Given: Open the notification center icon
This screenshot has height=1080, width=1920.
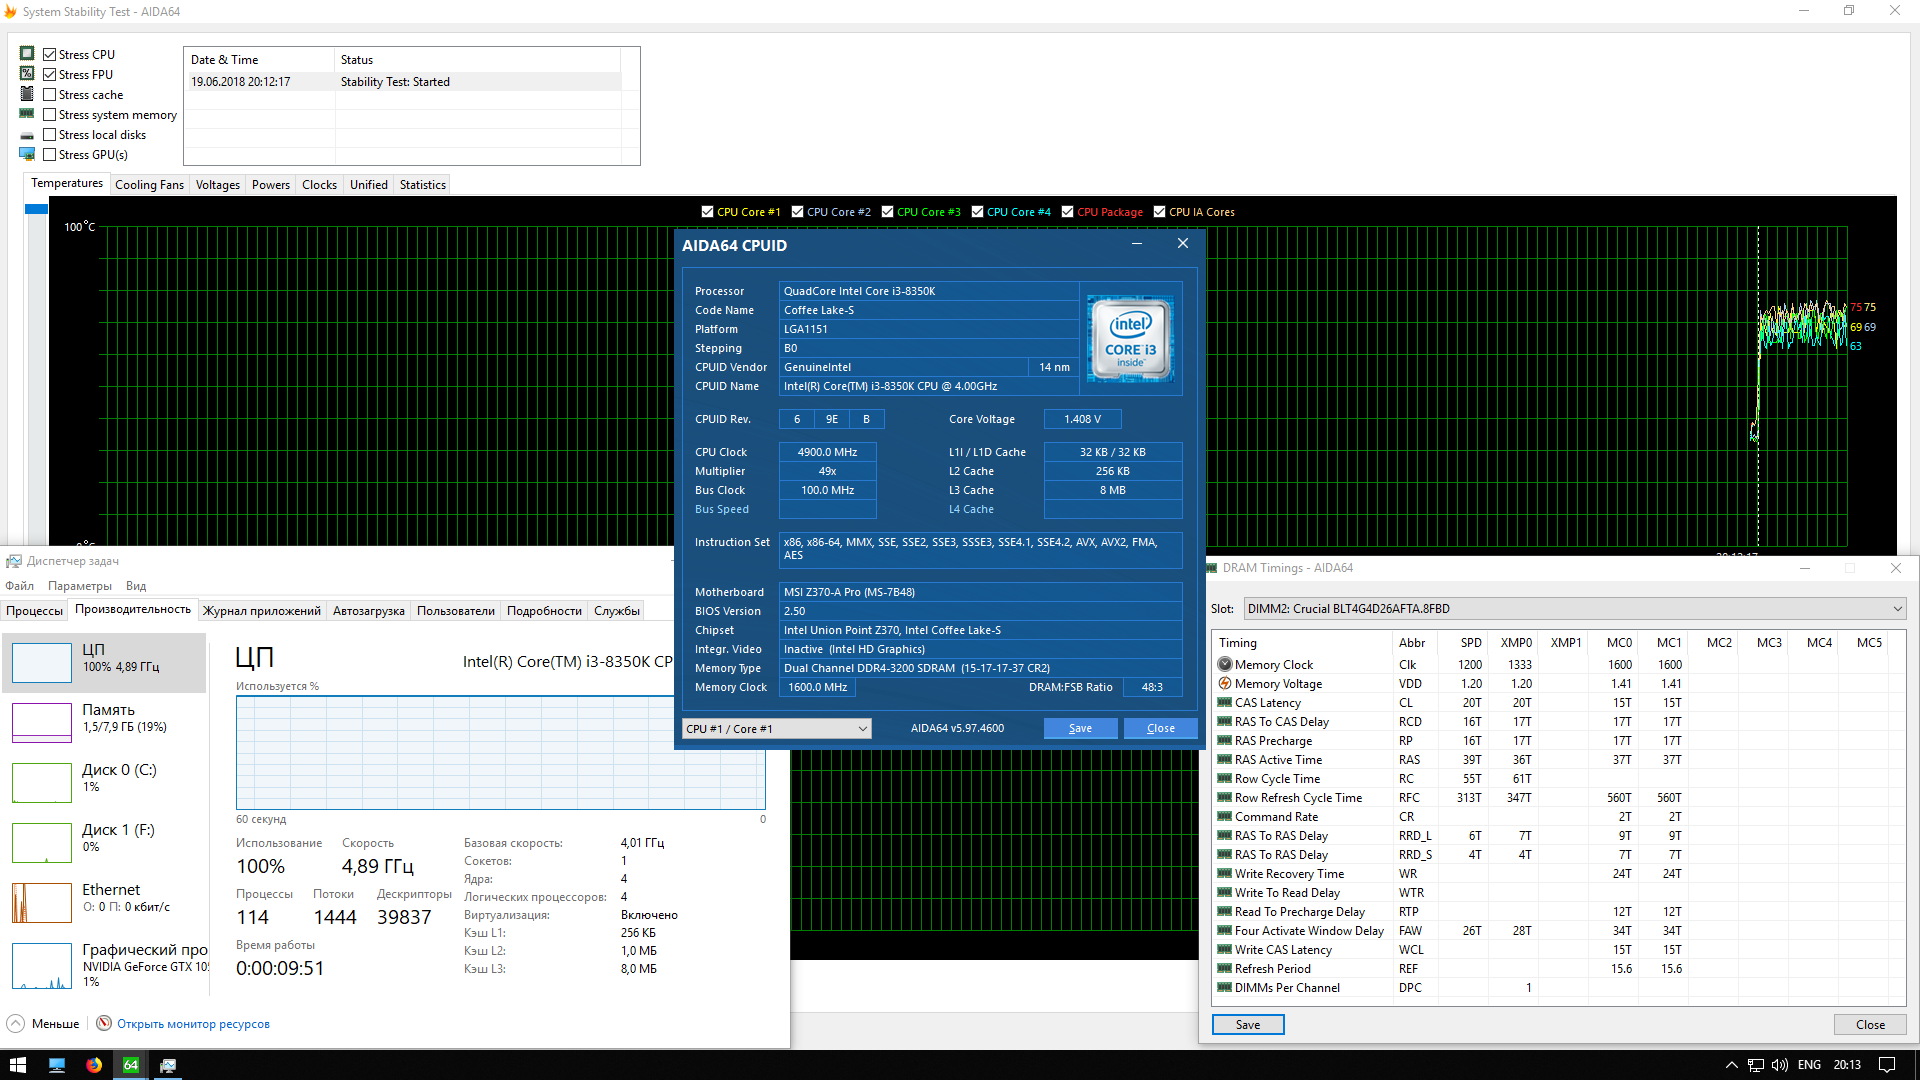Looking at the screenshot, I should [x=1887, y=1065].
